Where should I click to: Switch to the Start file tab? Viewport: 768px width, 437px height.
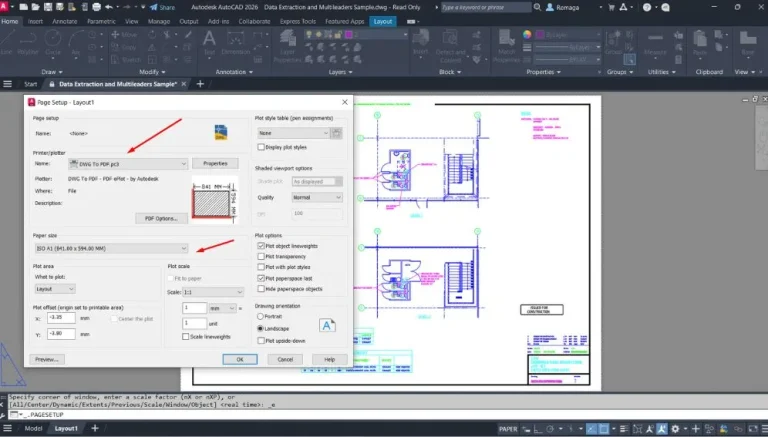tap(30, 84)
